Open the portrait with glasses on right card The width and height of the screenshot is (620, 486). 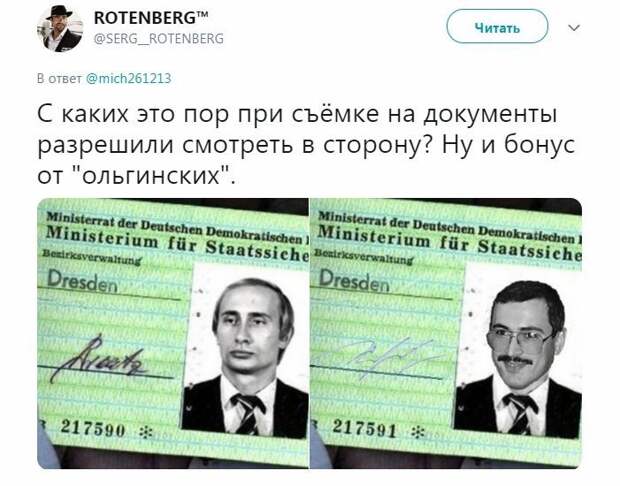point(518,351)
